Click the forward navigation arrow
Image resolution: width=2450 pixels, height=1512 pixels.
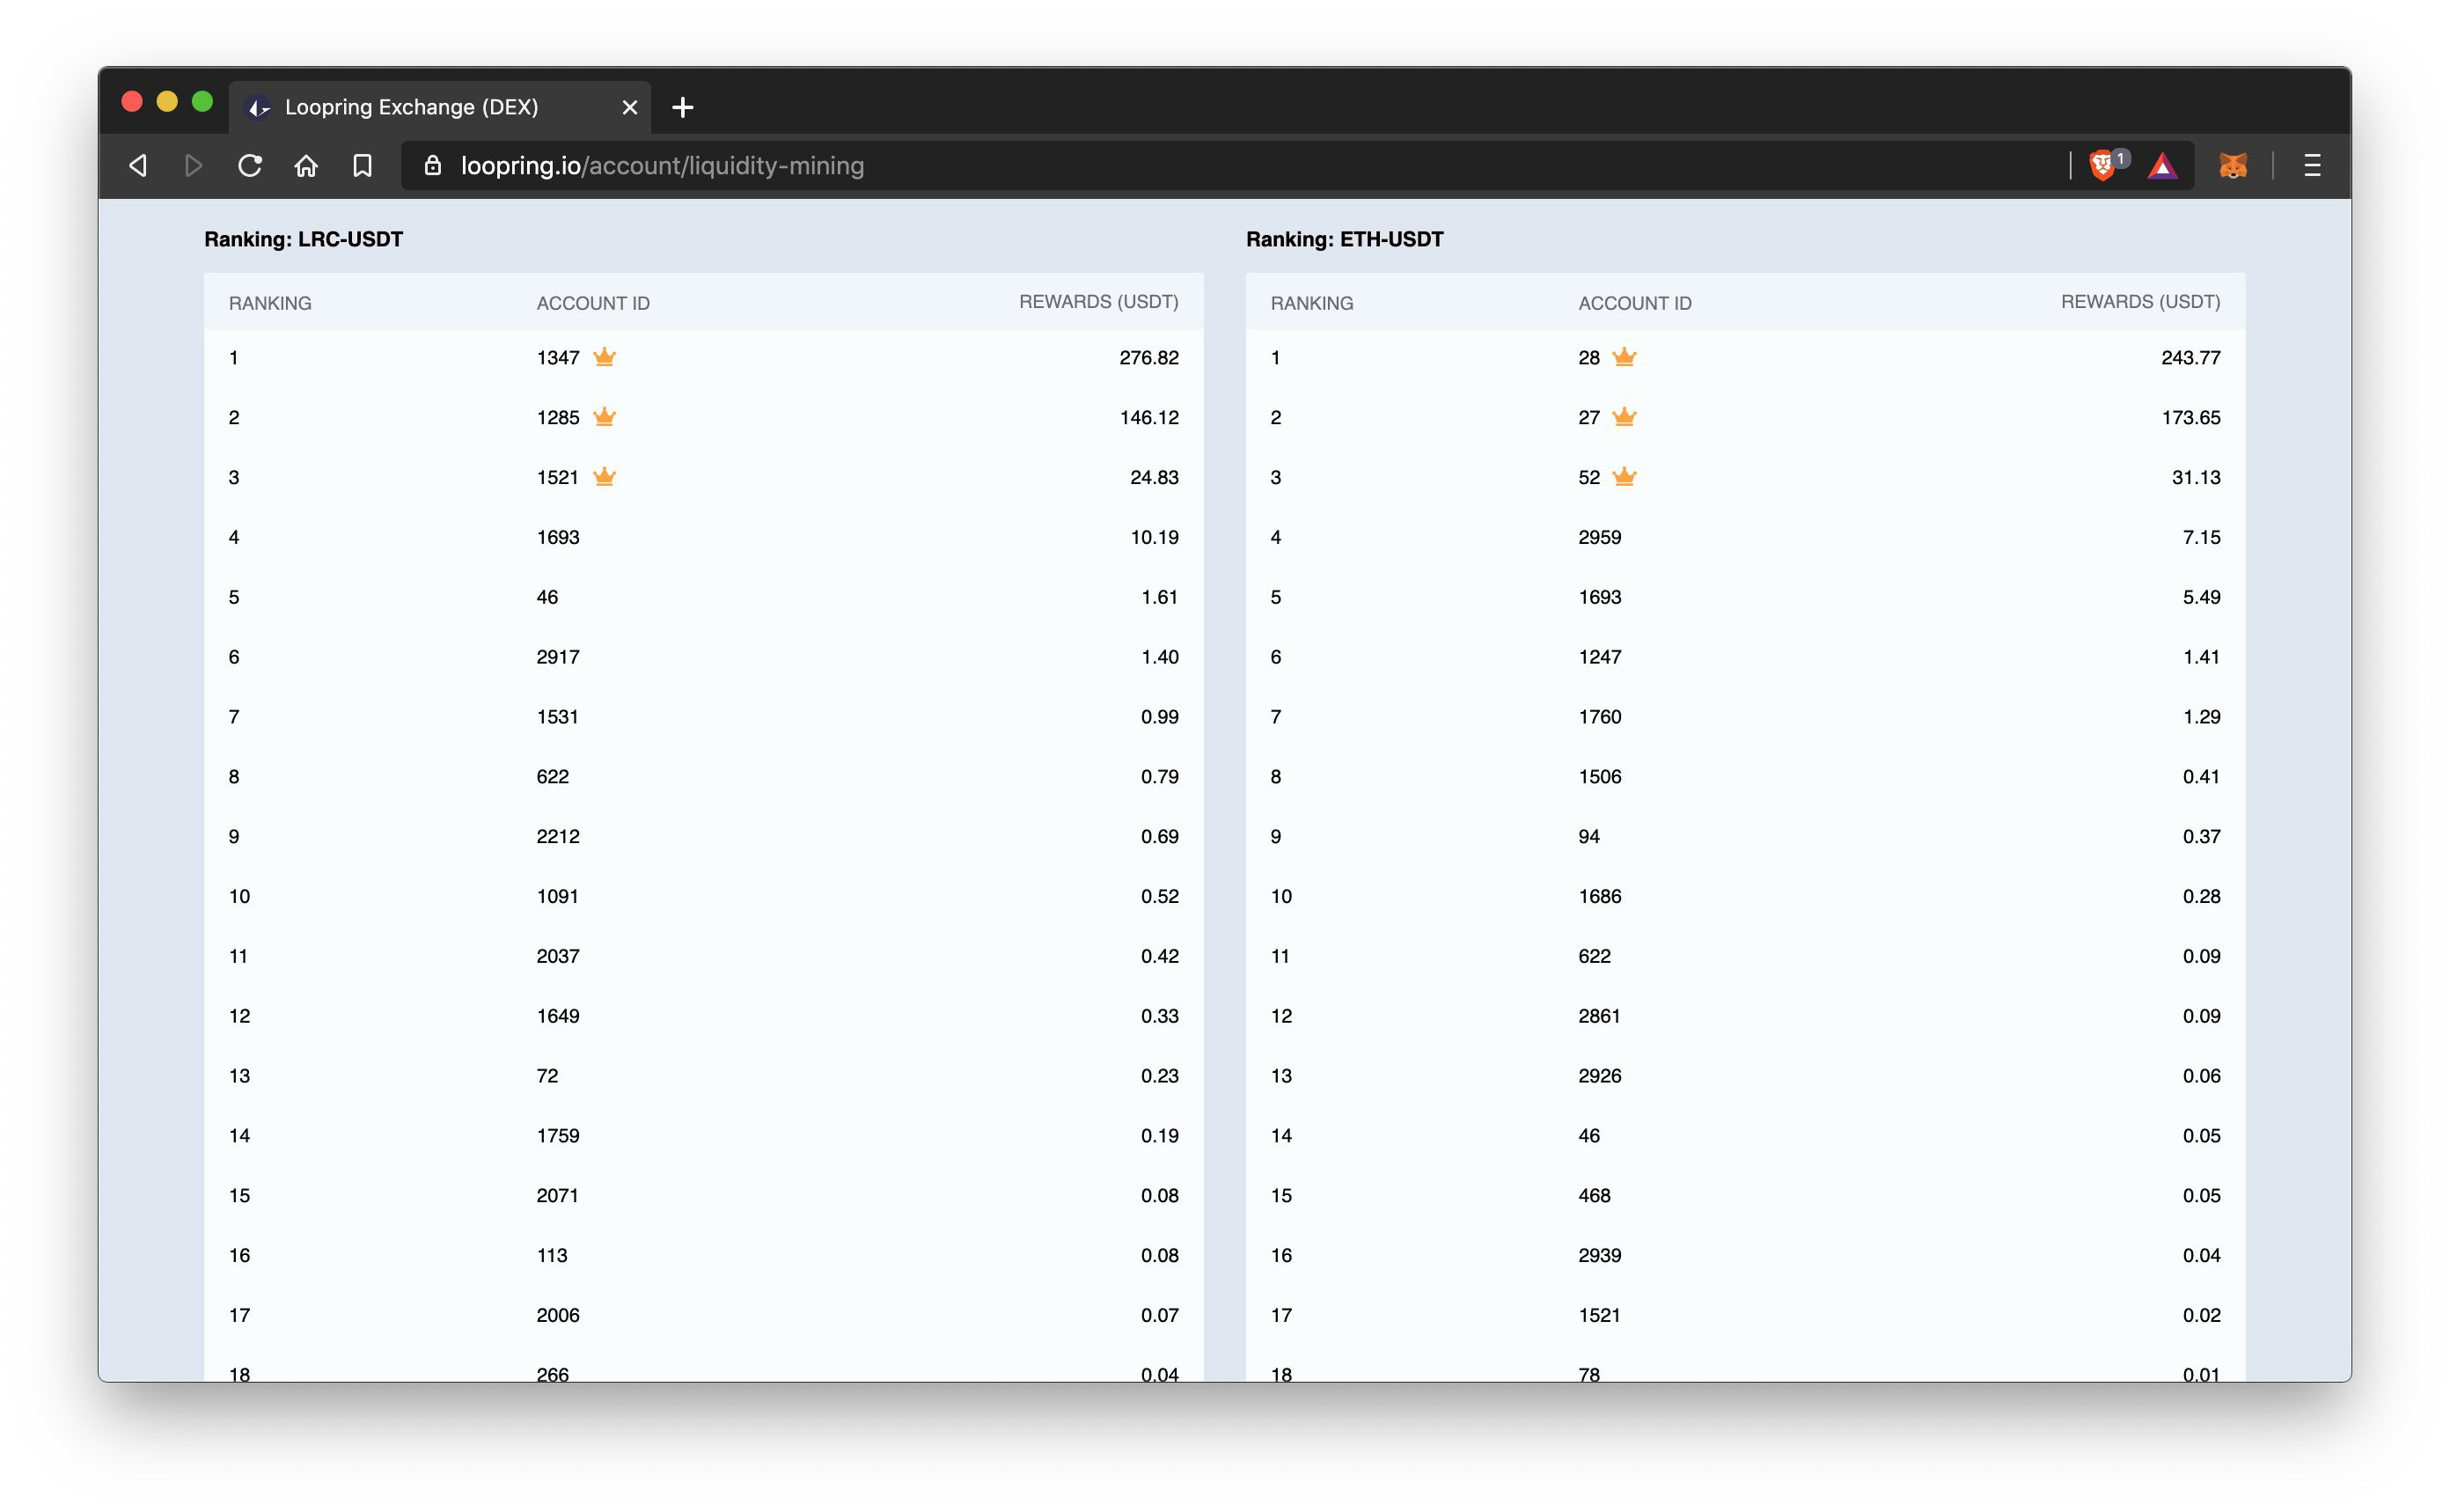(x=194, y=166)
